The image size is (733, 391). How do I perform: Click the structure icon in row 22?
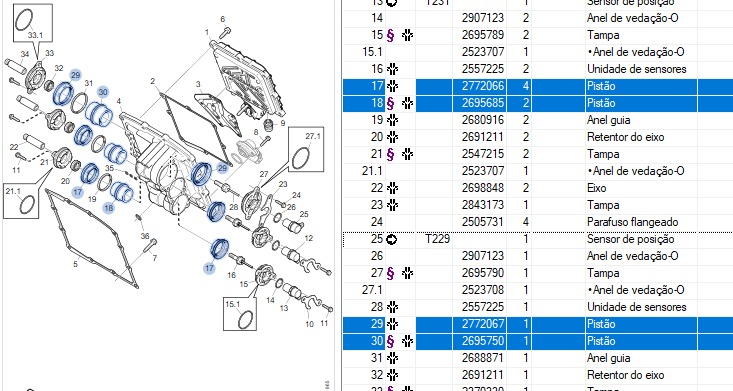[x=393, y=188]
